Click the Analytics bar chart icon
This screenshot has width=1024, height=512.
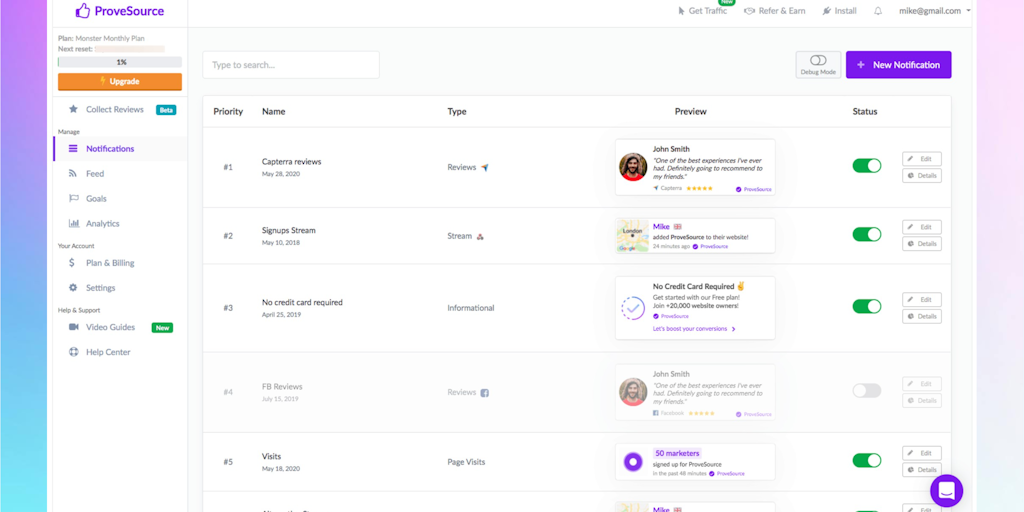[x=73, y=223]
